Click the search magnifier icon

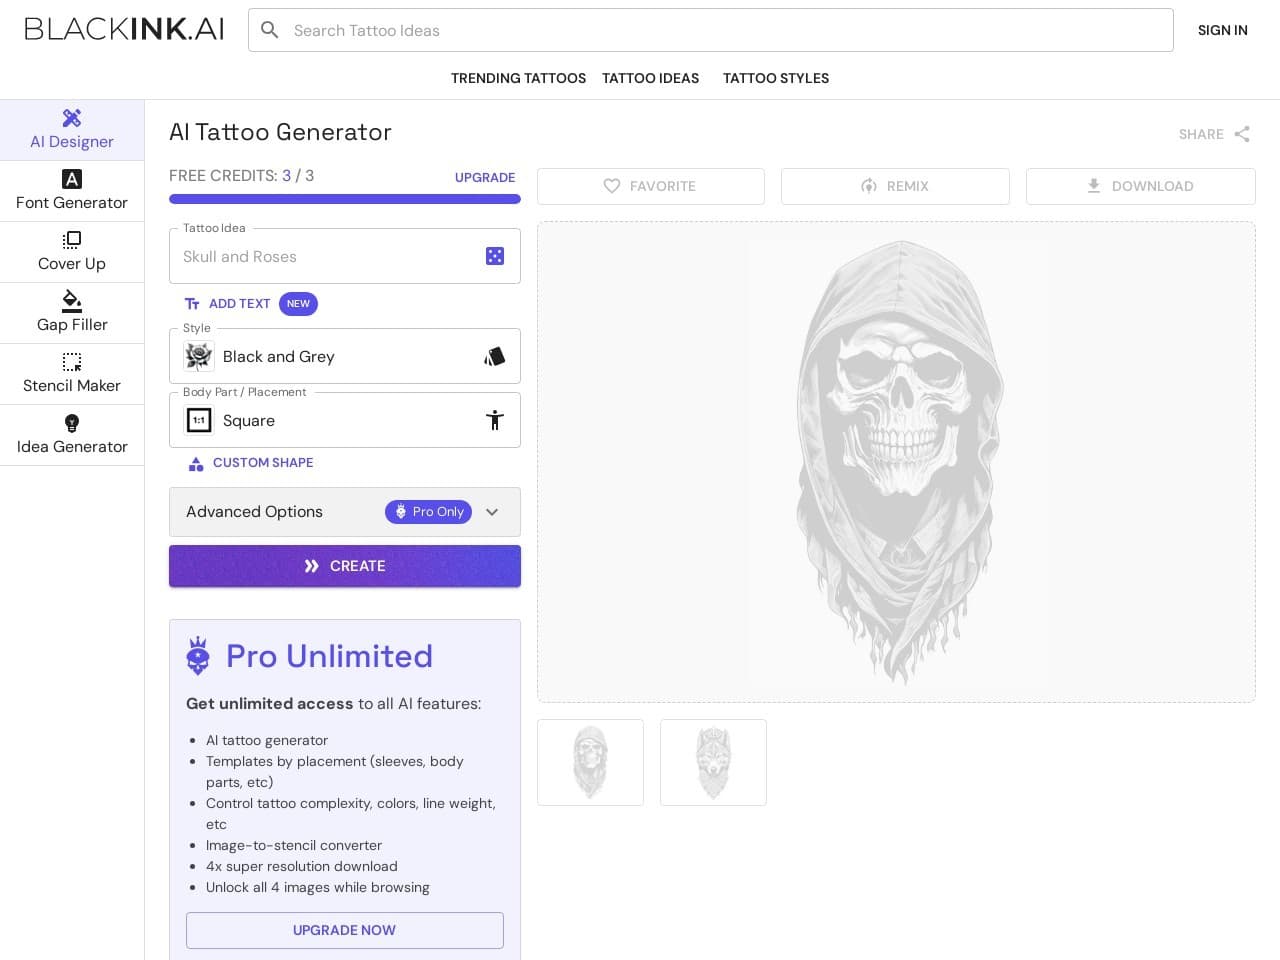pos(270,30)
